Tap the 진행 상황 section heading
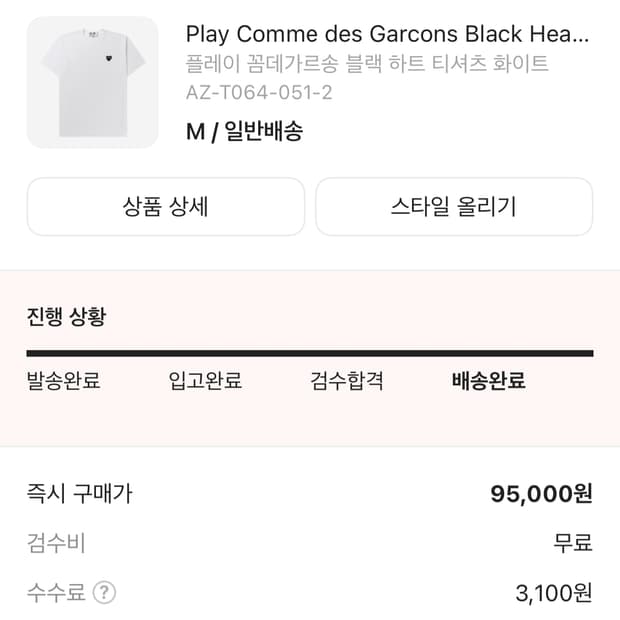The height and width of the screenshot is (620, 620). [x=66, y=318]
